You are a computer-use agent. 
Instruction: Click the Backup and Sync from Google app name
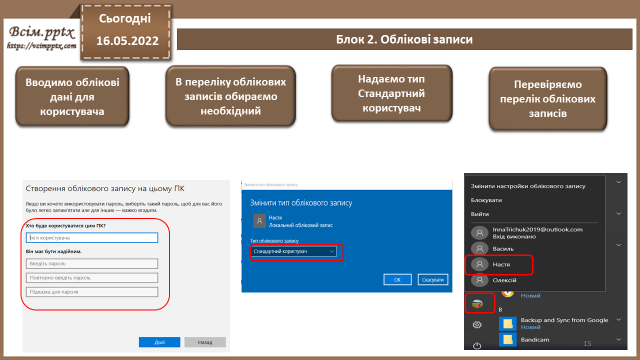coord(564,320)
